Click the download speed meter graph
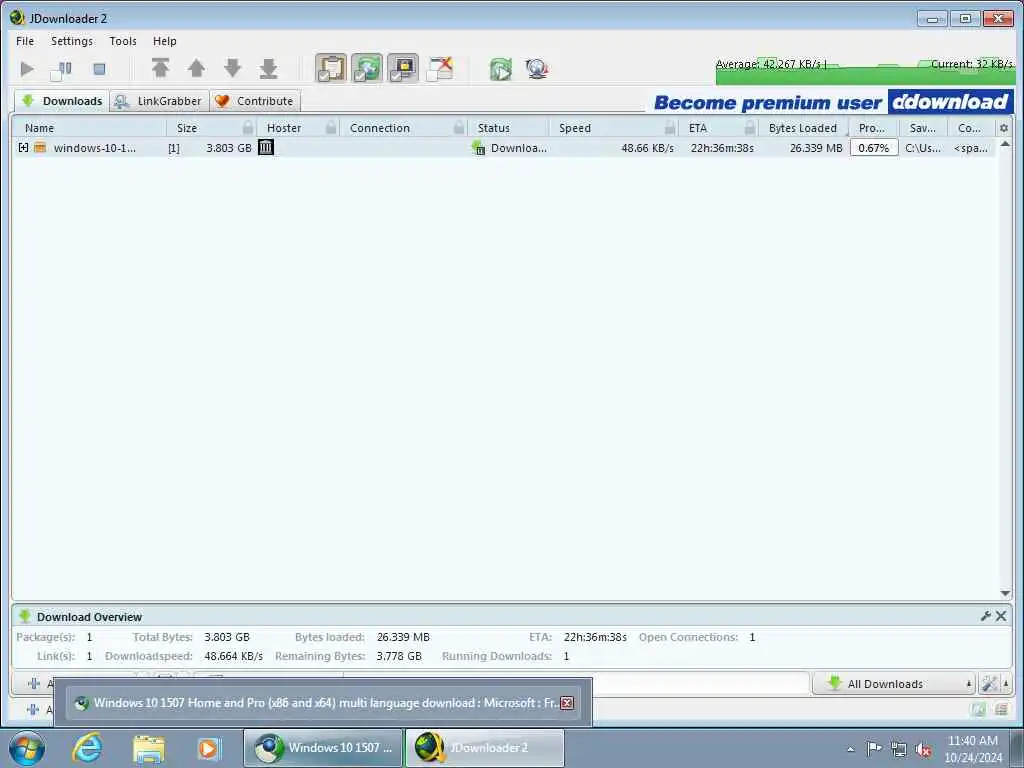 (x=865, y=71)
